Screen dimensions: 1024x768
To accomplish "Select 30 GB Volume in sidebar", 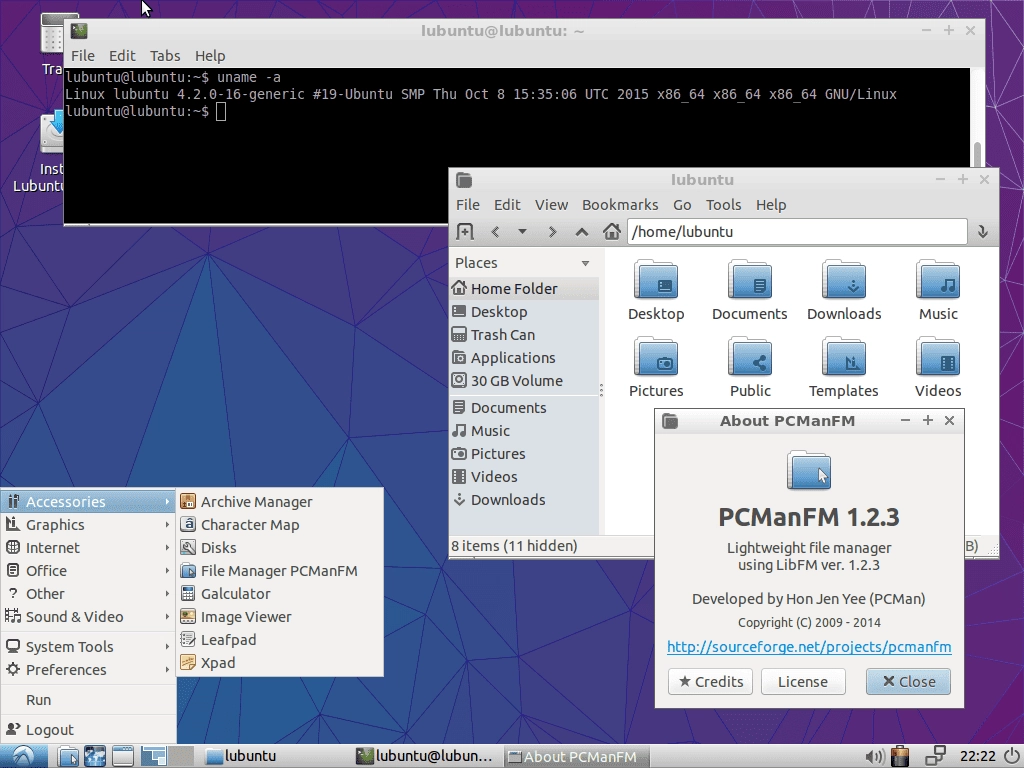I will click(524, 381).
